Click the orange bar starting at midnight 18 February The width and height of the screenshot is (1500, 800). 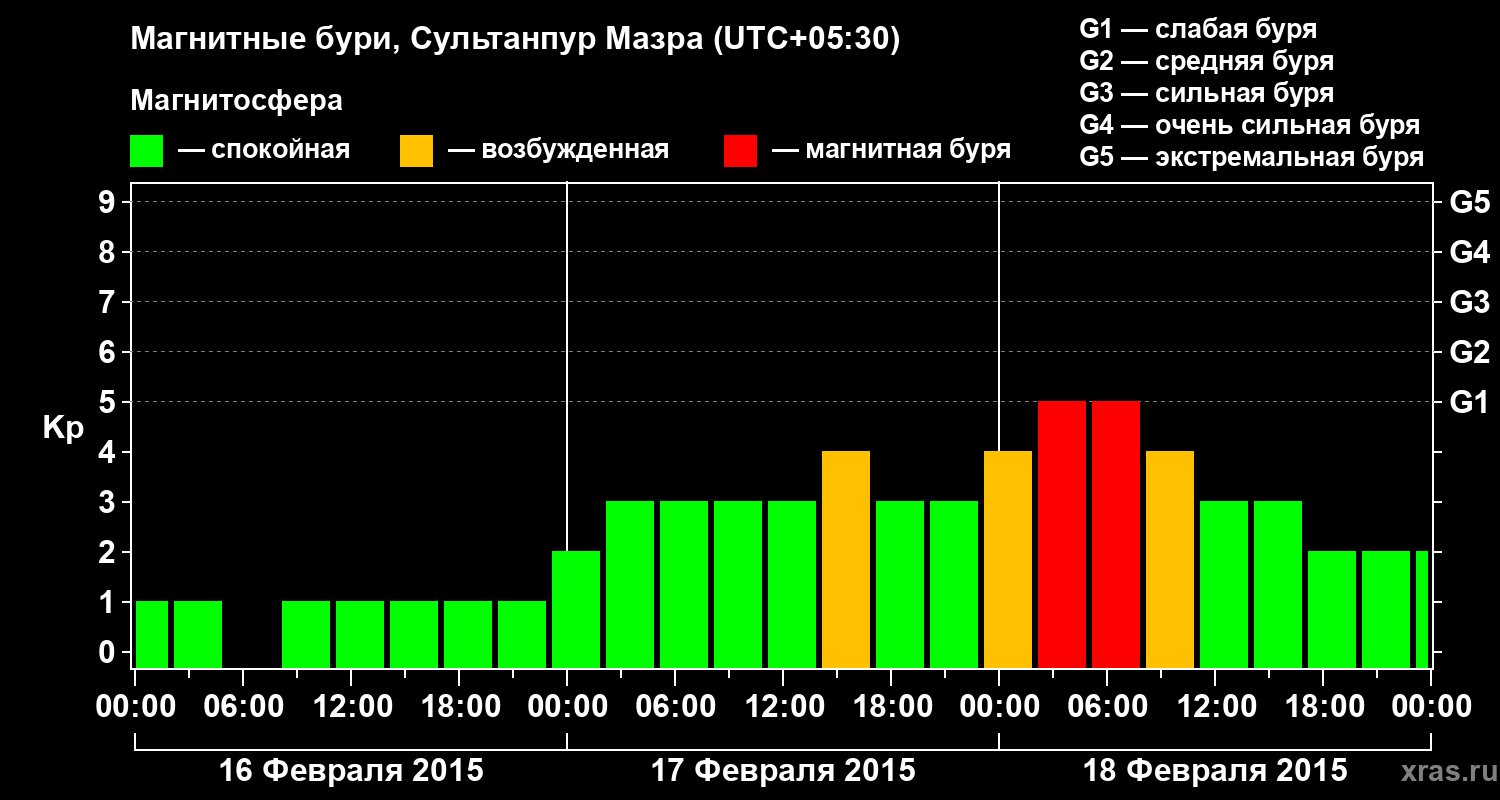click(1008, 559)
